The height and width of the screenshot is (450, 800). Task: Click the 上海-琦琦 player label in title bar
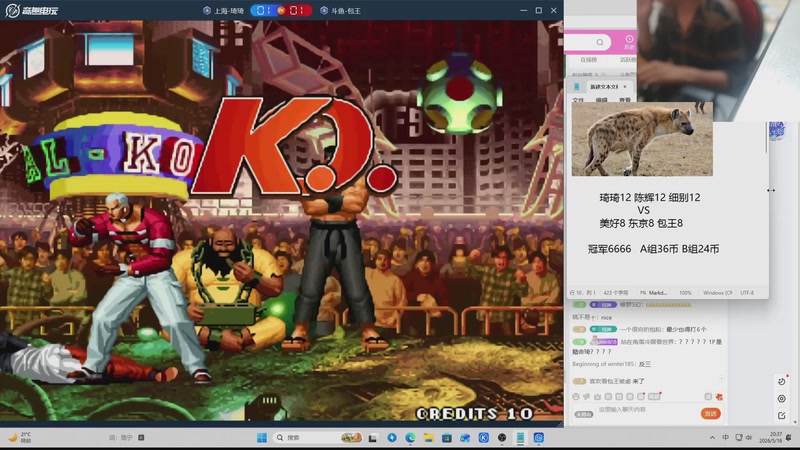[223, 11]
